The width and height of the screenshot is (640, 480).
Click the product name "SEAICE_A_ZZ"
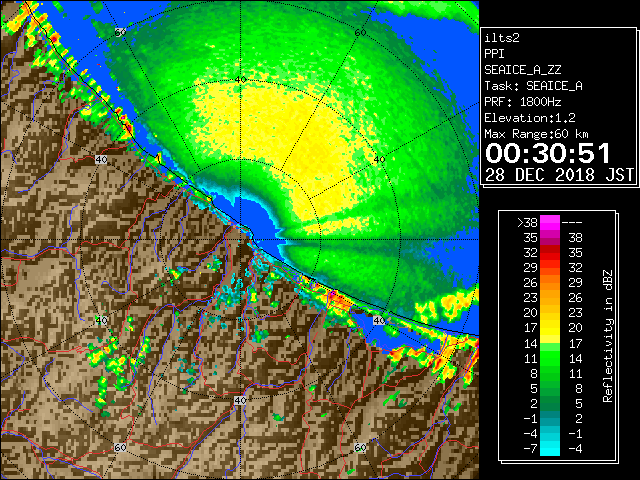tap(522, 70)
